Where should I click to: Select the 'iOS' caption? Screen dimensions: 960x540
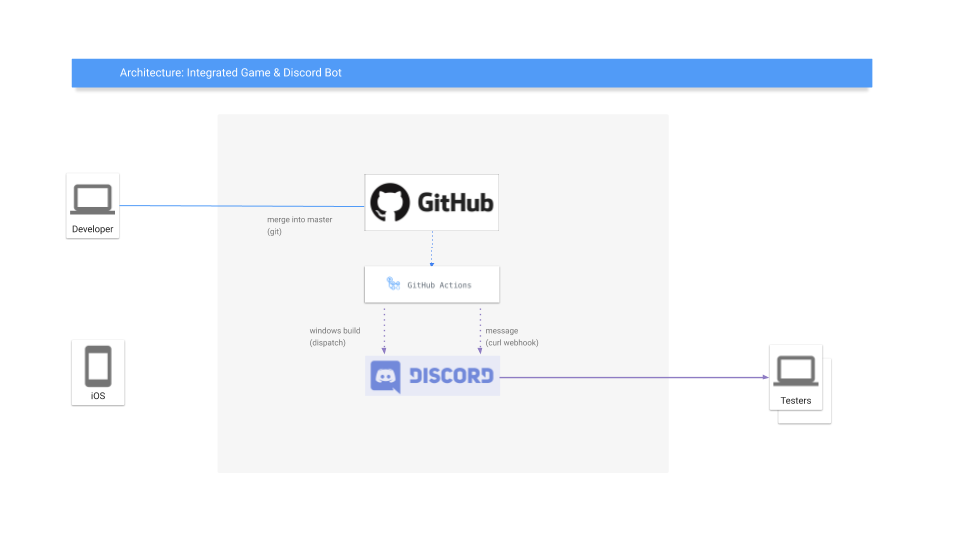[x=98, y=396]
